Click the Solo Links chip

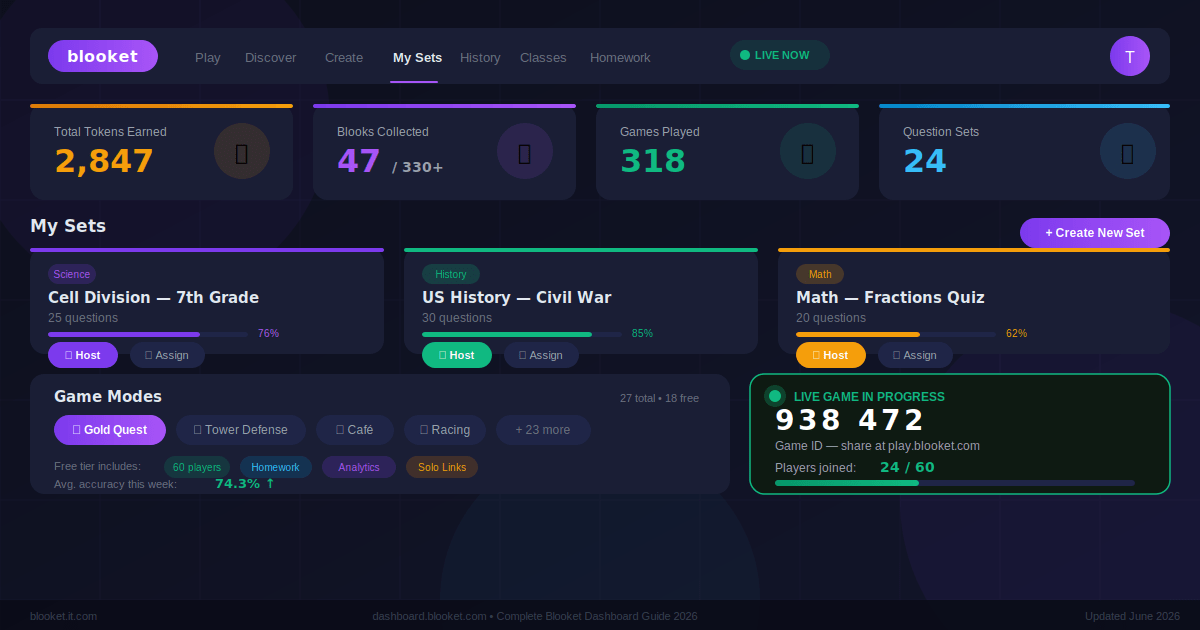[x=442, y=467]
